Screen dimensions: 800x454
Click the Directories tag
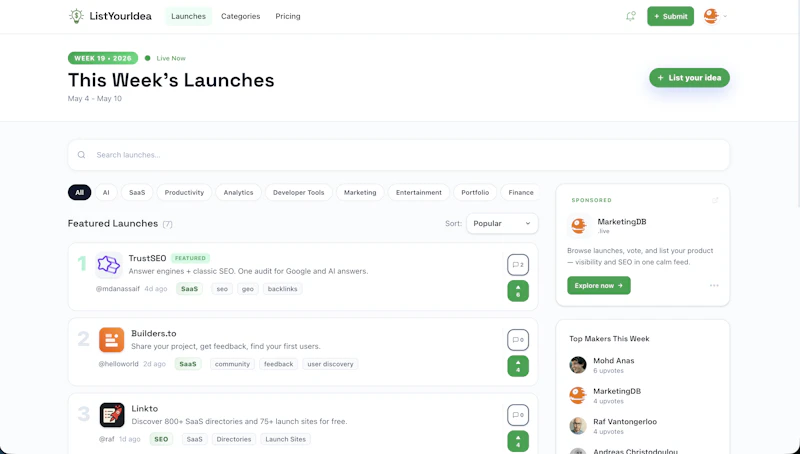234,439
